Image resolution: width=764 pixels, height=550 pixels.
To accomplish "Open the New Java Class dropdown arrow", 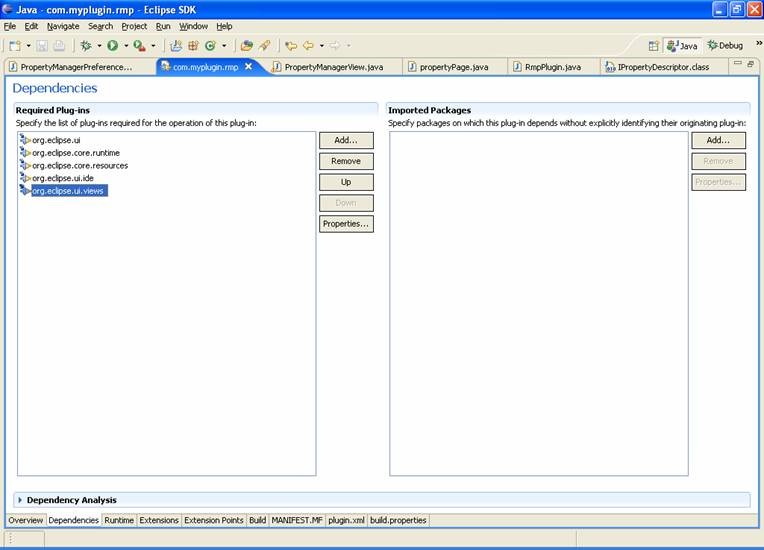I will point(224,46).
